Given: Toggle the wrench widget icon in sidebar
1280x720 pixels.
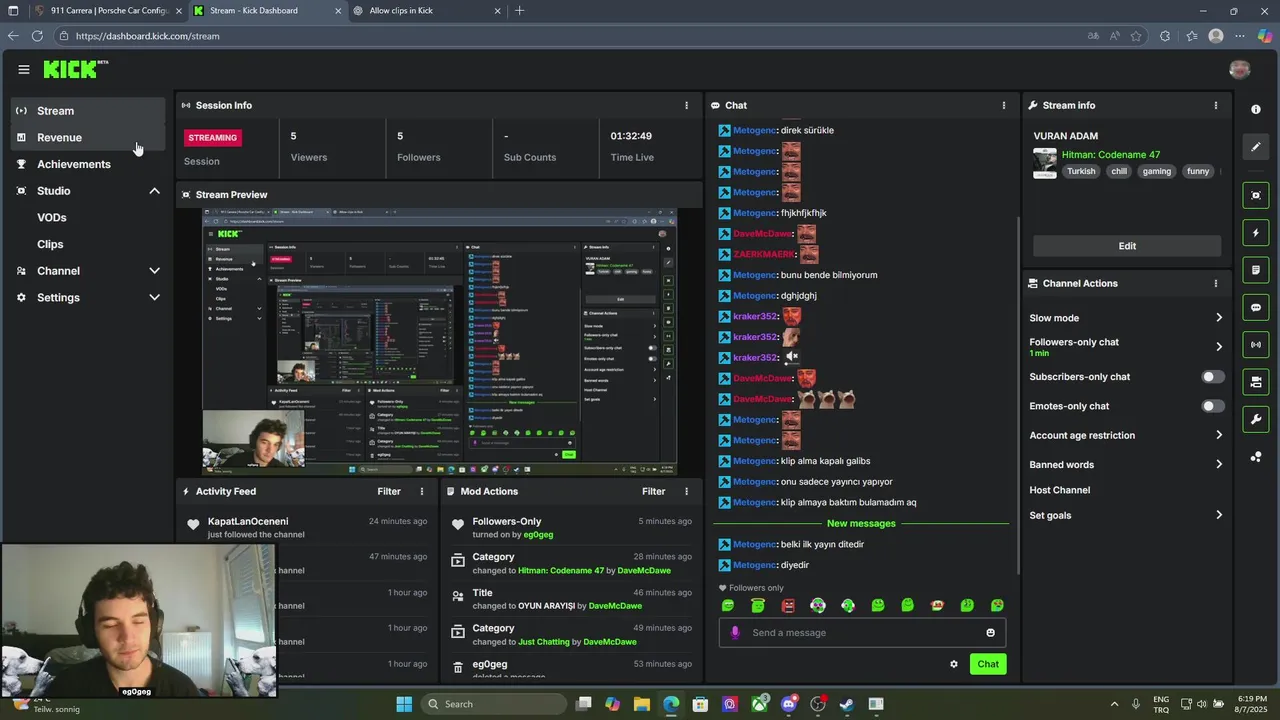Looking at the screenshot, I should [x=1256, y=419].
